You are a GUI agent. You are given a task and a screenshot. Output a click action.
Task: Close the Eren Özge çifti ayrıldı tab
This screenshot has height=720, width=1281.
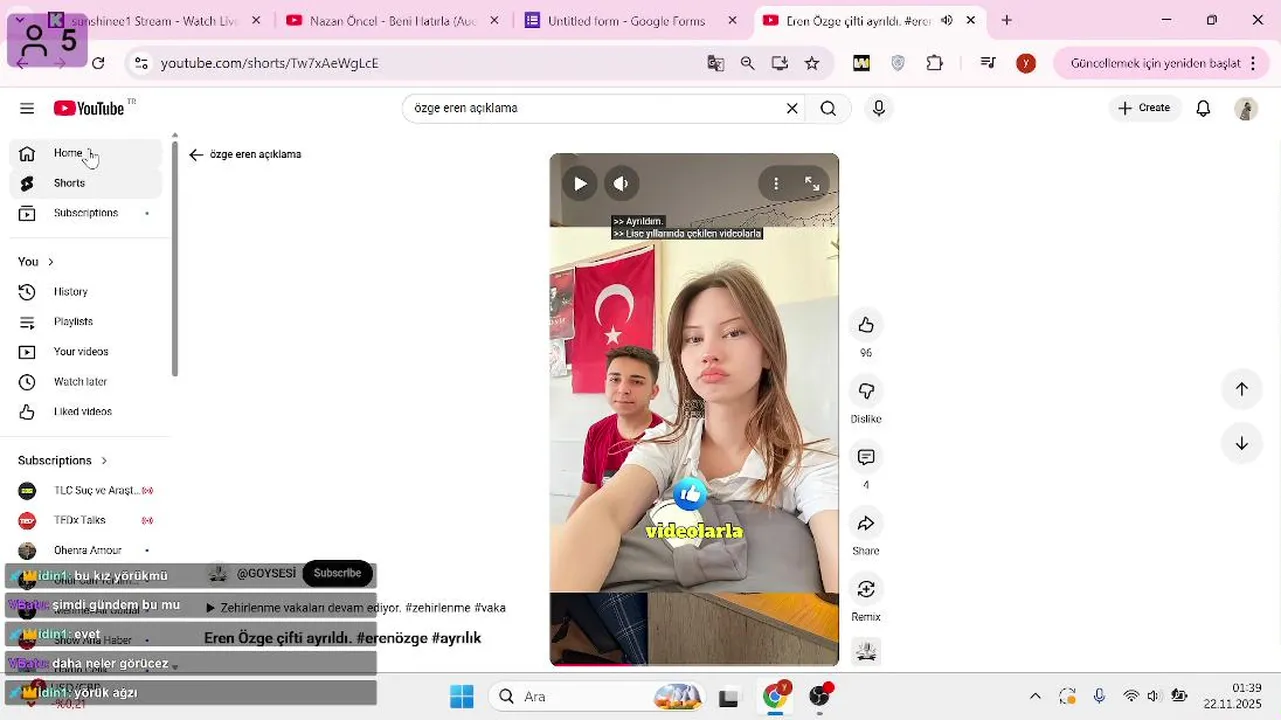tap(970, 20)
